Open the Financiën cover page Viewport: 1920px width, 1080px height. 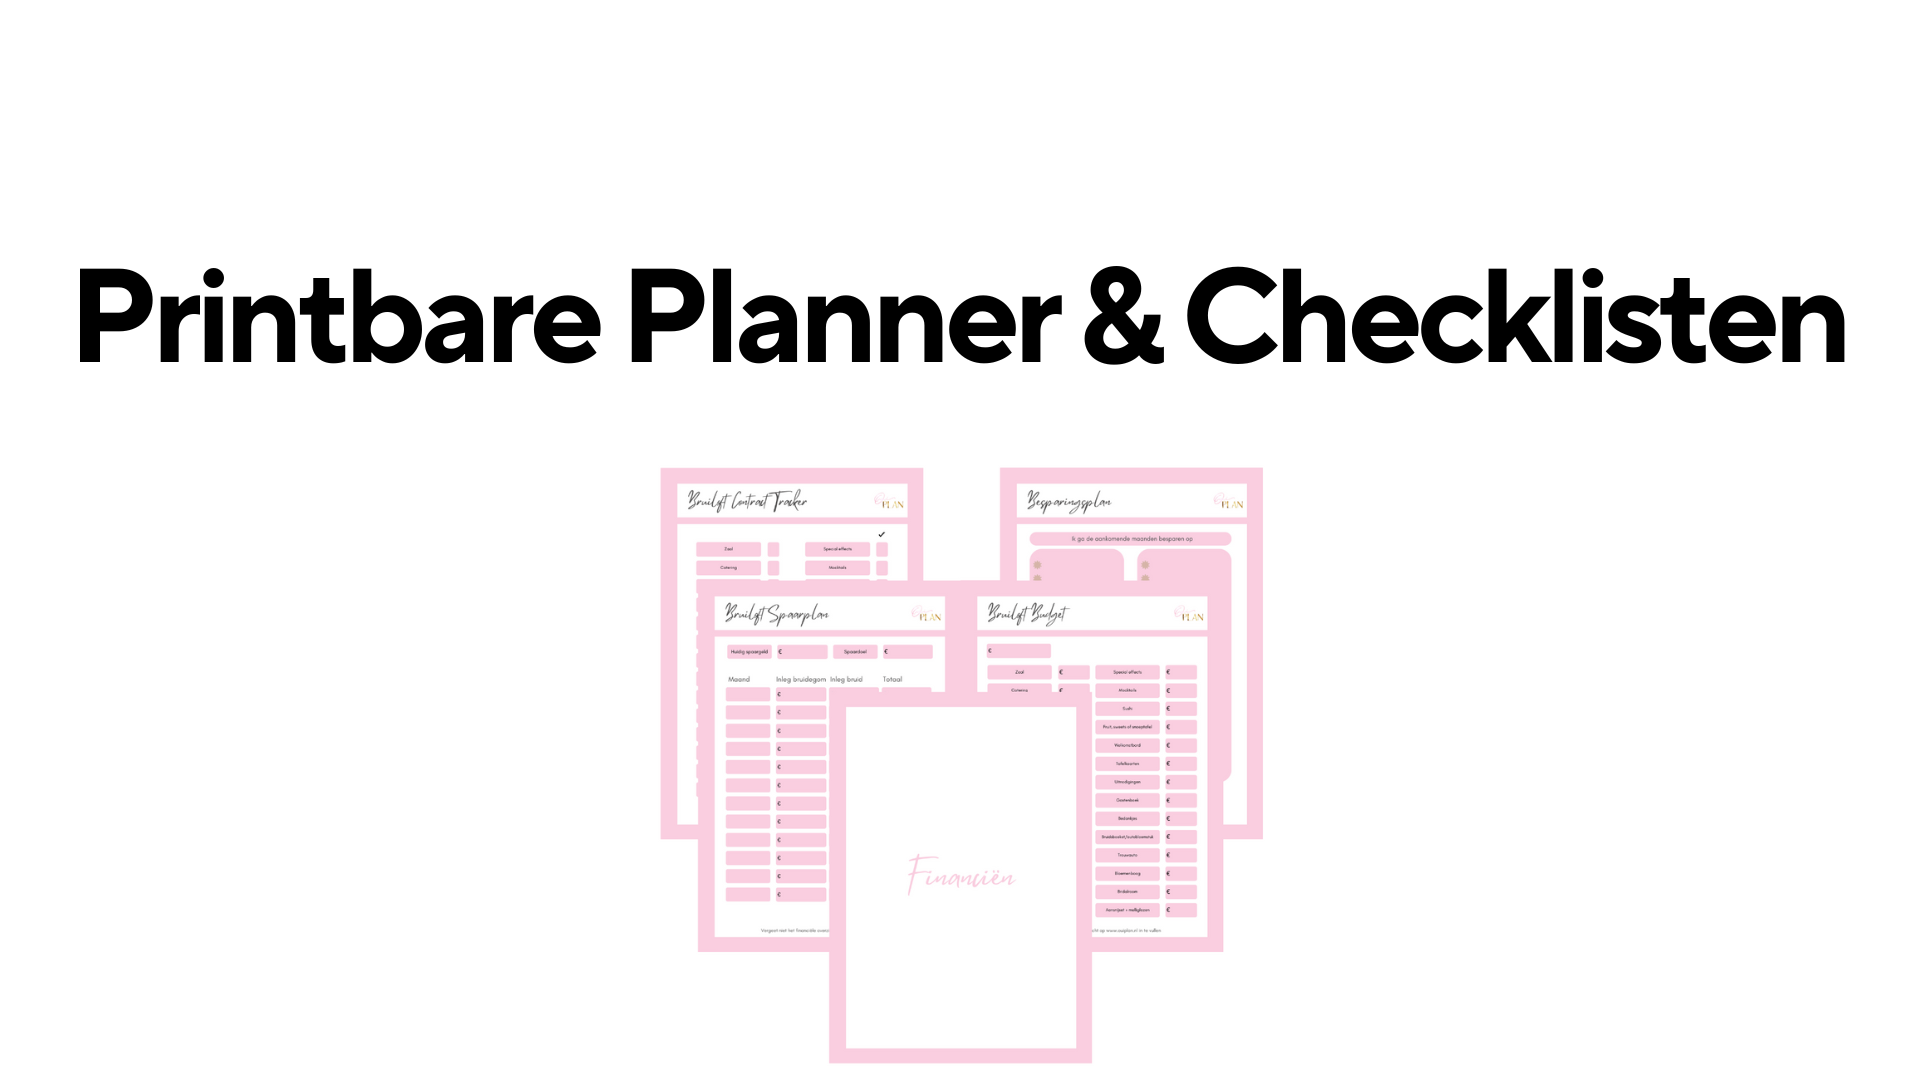click(x=960, y=877)
